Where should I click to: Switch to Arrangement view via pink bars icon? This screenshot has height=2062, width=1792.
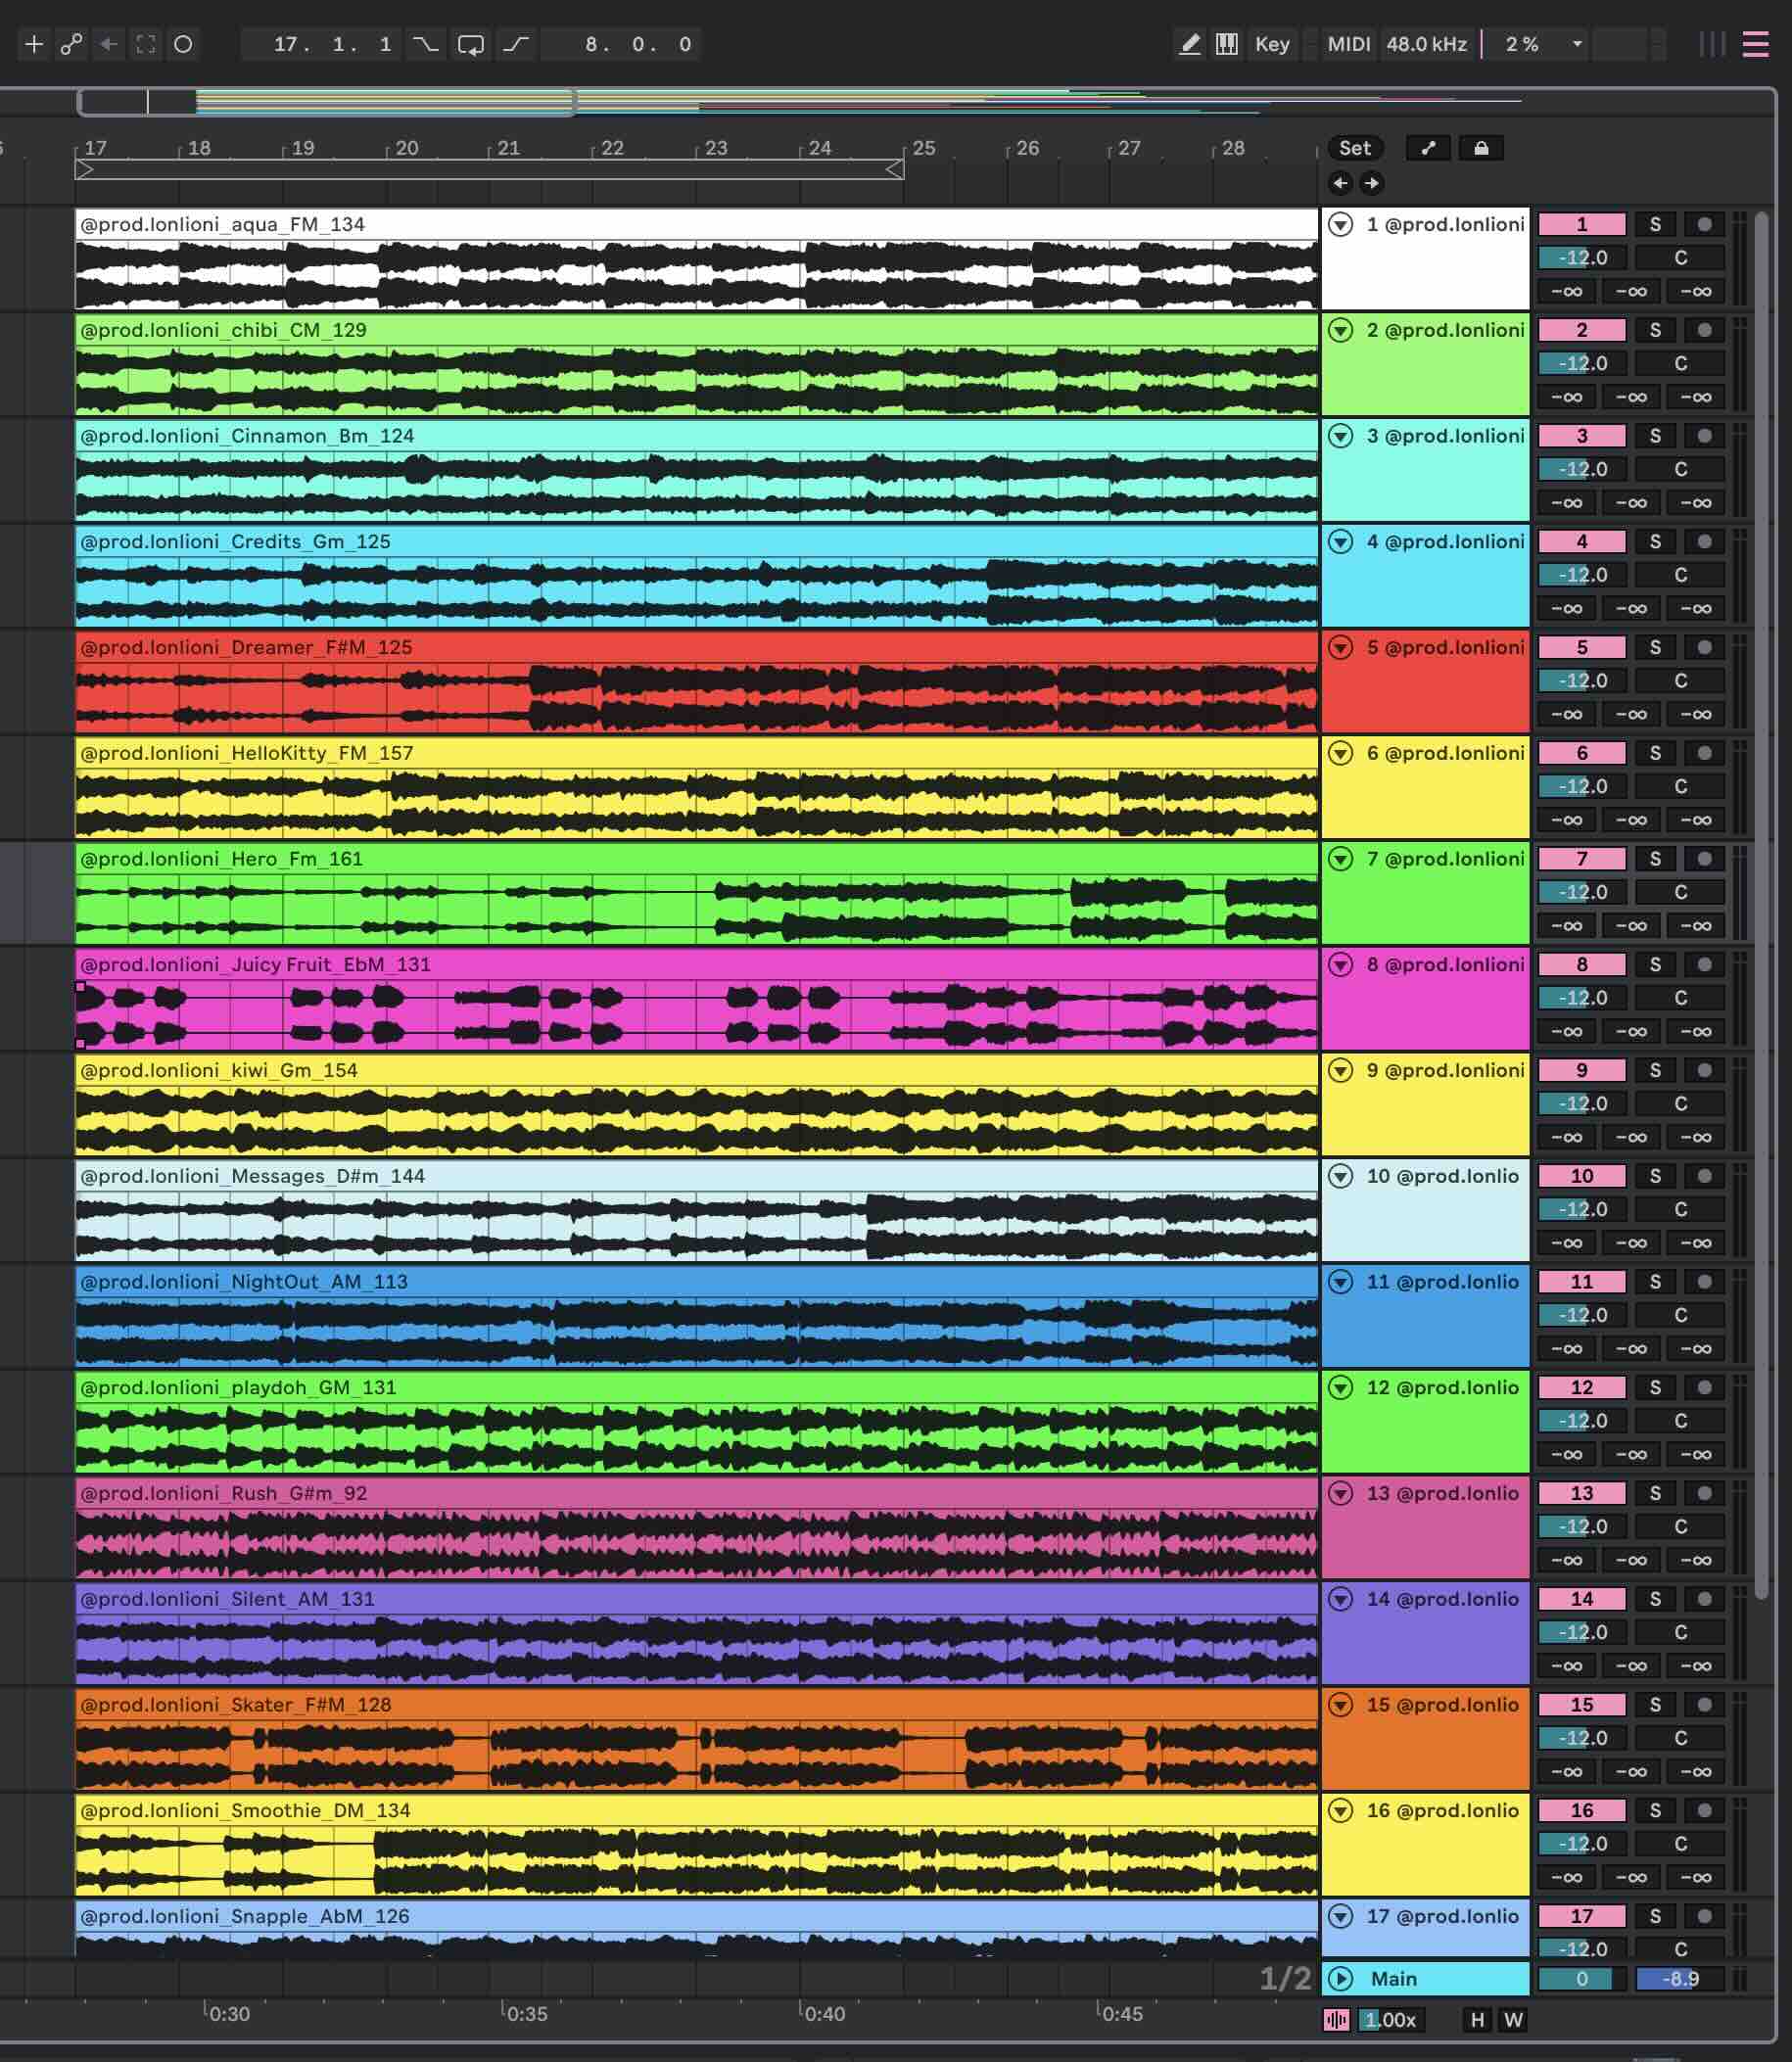[x=1755, y=44]
